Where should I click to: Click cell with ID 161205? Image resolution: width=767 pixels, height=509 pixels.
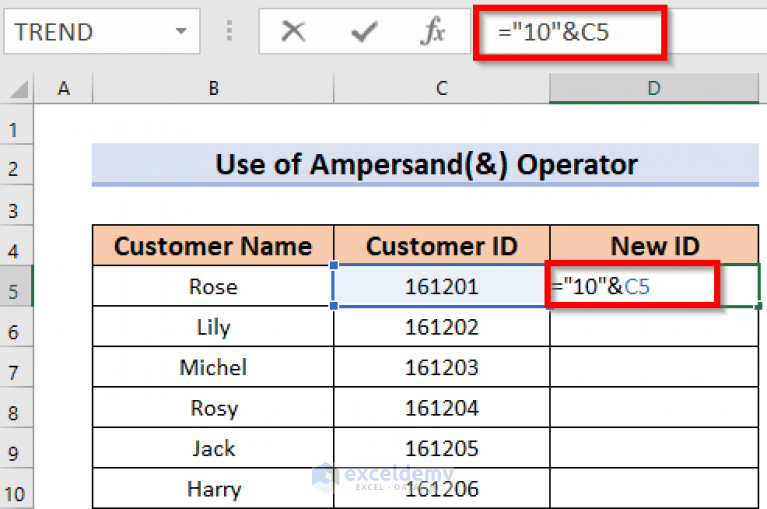442,448
